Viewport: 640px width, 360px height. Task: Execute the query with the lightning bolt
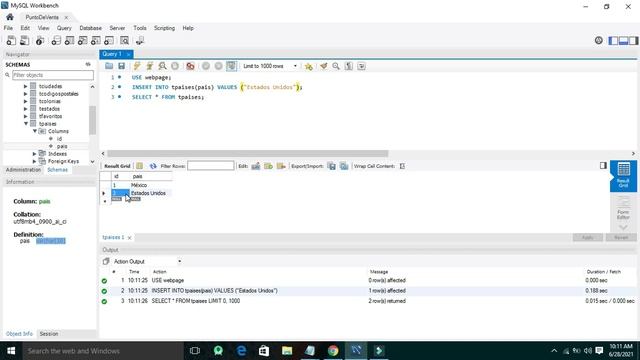point(137,66)
